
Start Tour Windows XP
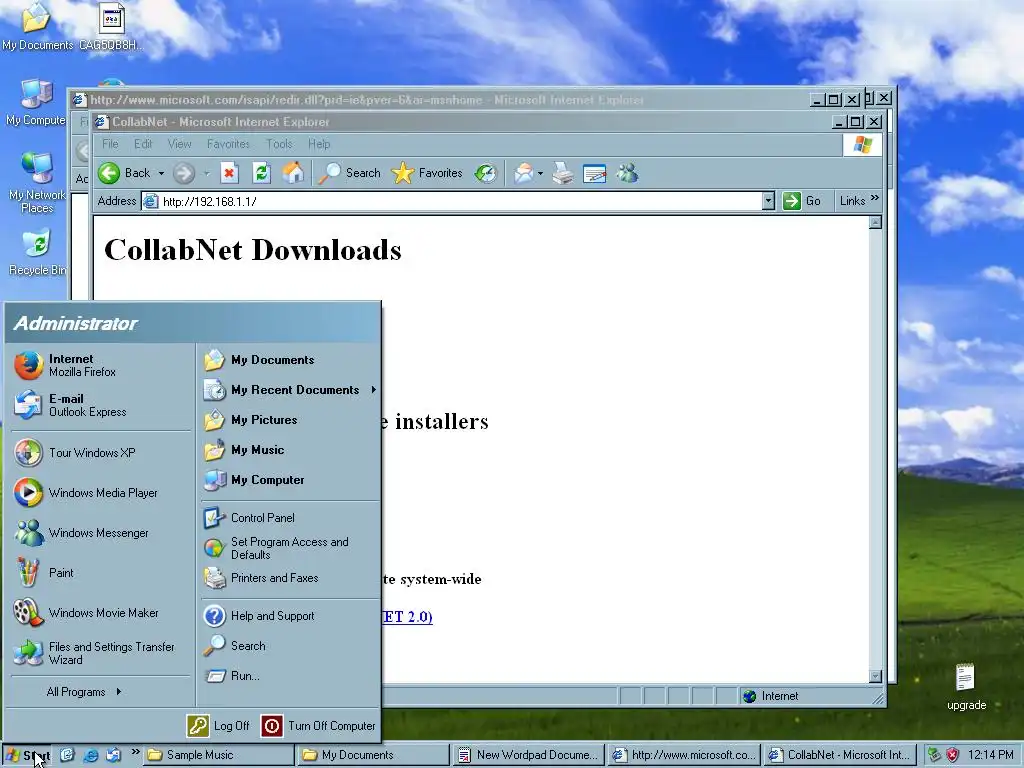(101, 453)
